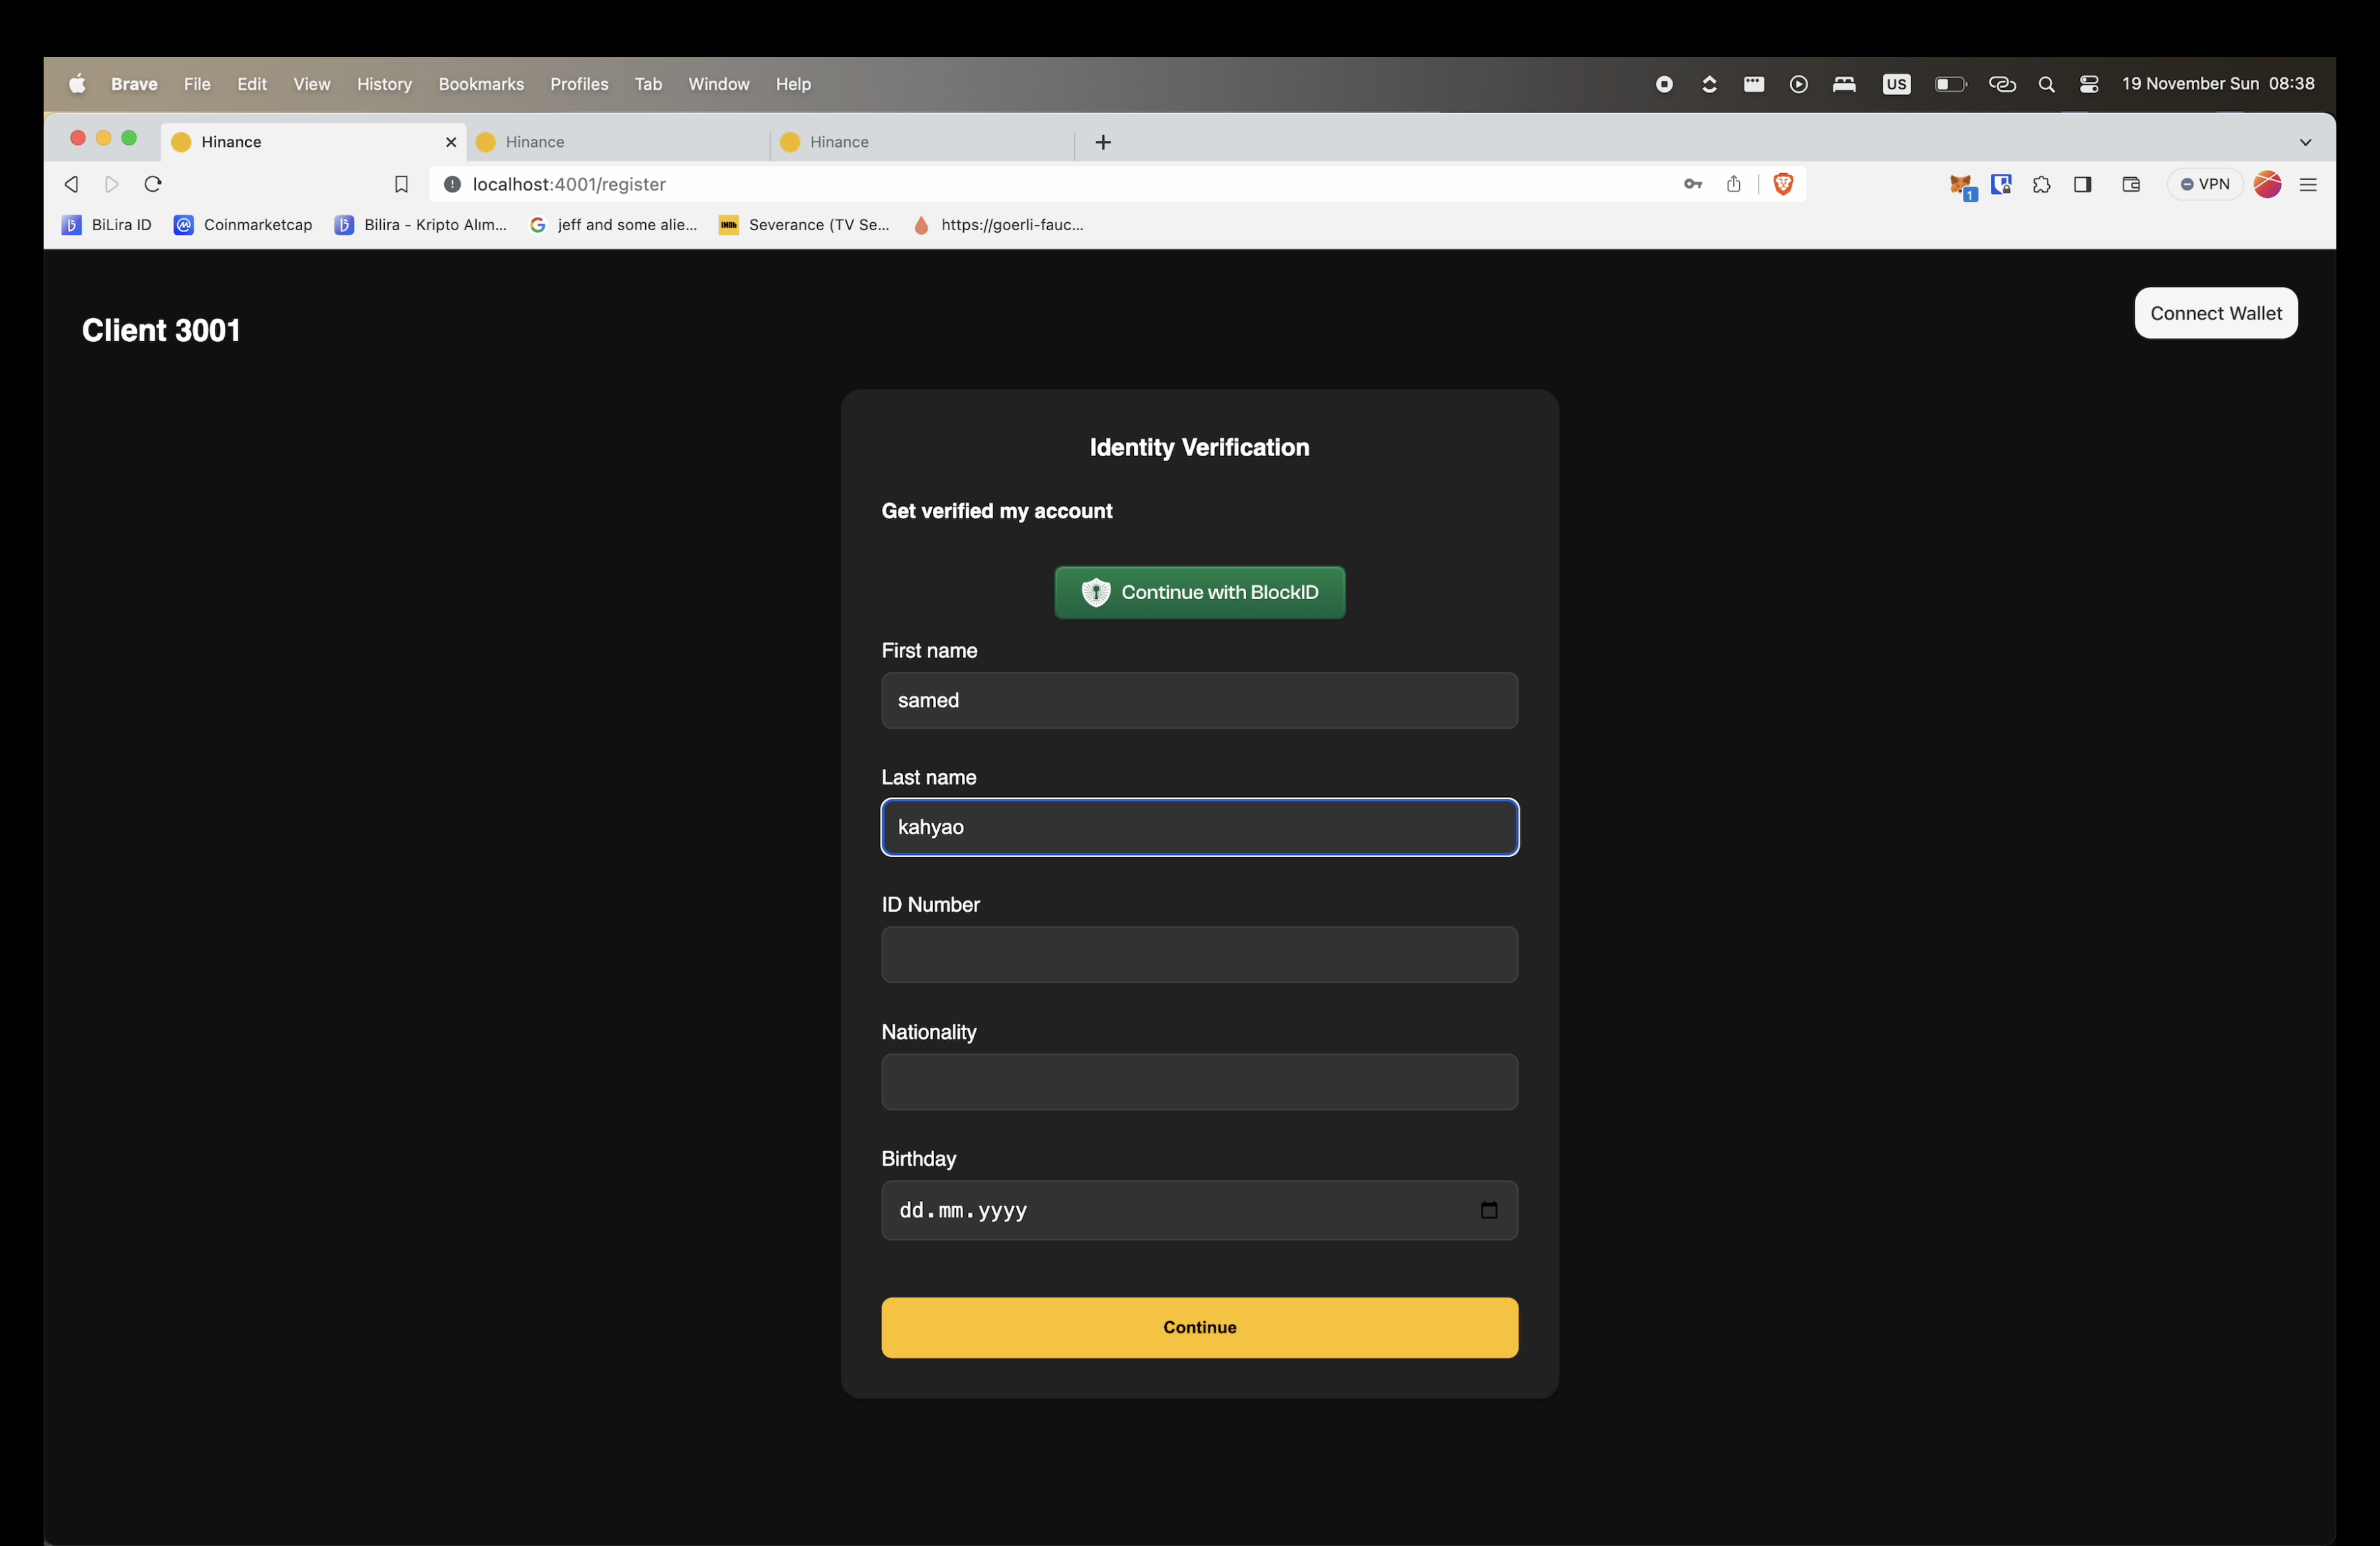This screenshot has height=1546, width=2380.
Task: Click the Brave Shields lion icon
Action: click(x=1782, y=184)
